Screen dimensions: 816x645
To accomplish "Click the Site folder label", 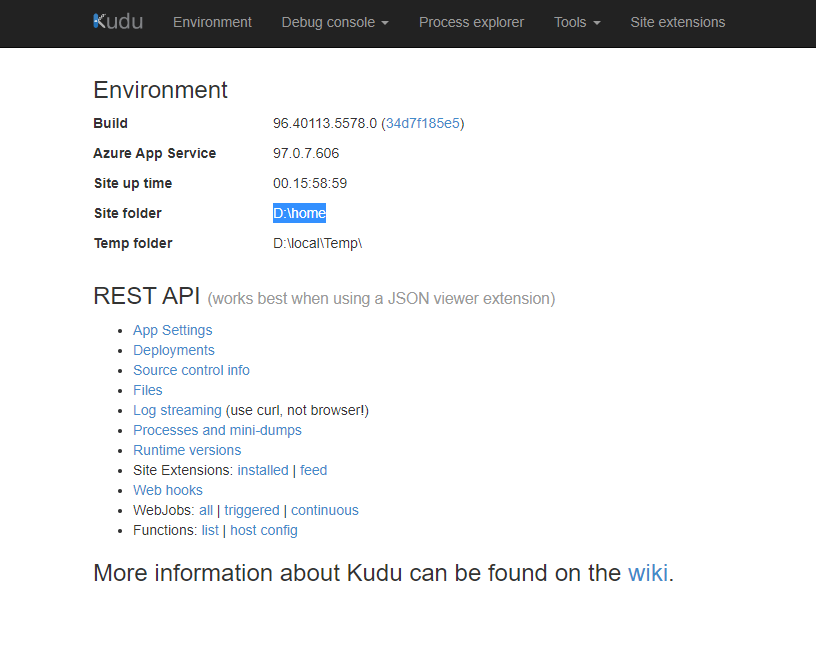I will click(x=128, y=213).
